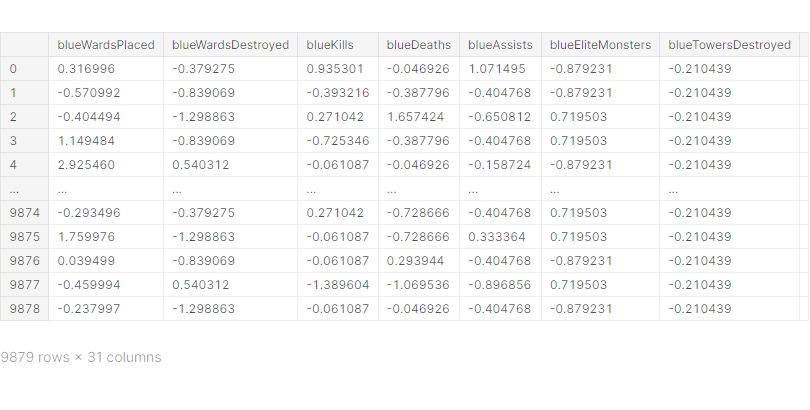Click the blueAssists column header
810x410 pixels.
(x=500, y=45)
